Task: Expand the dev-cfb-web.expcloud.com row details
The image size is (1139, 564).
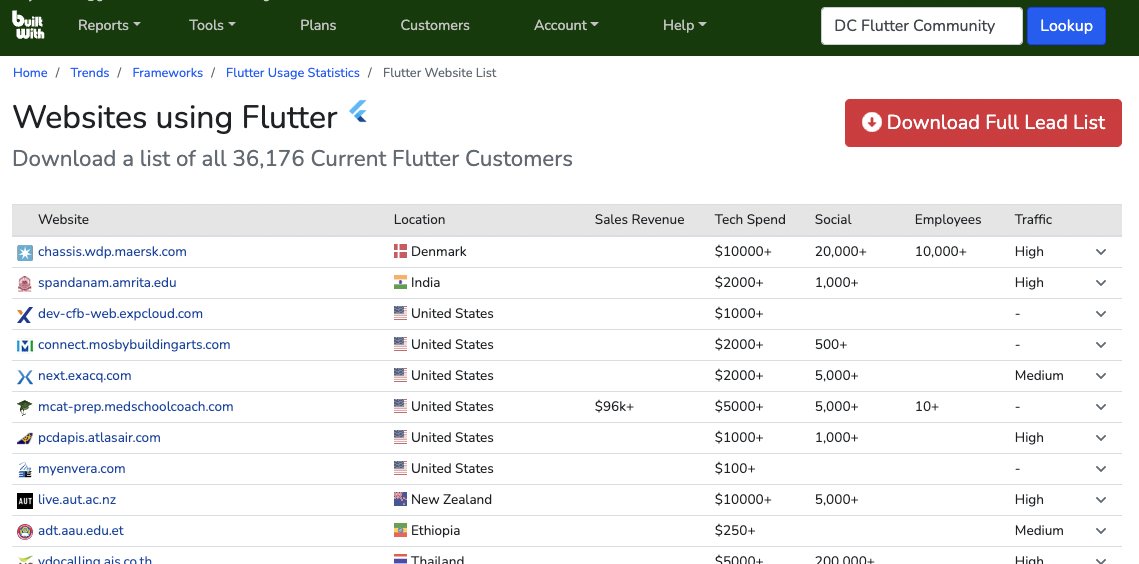Action: pos(1101,314)
